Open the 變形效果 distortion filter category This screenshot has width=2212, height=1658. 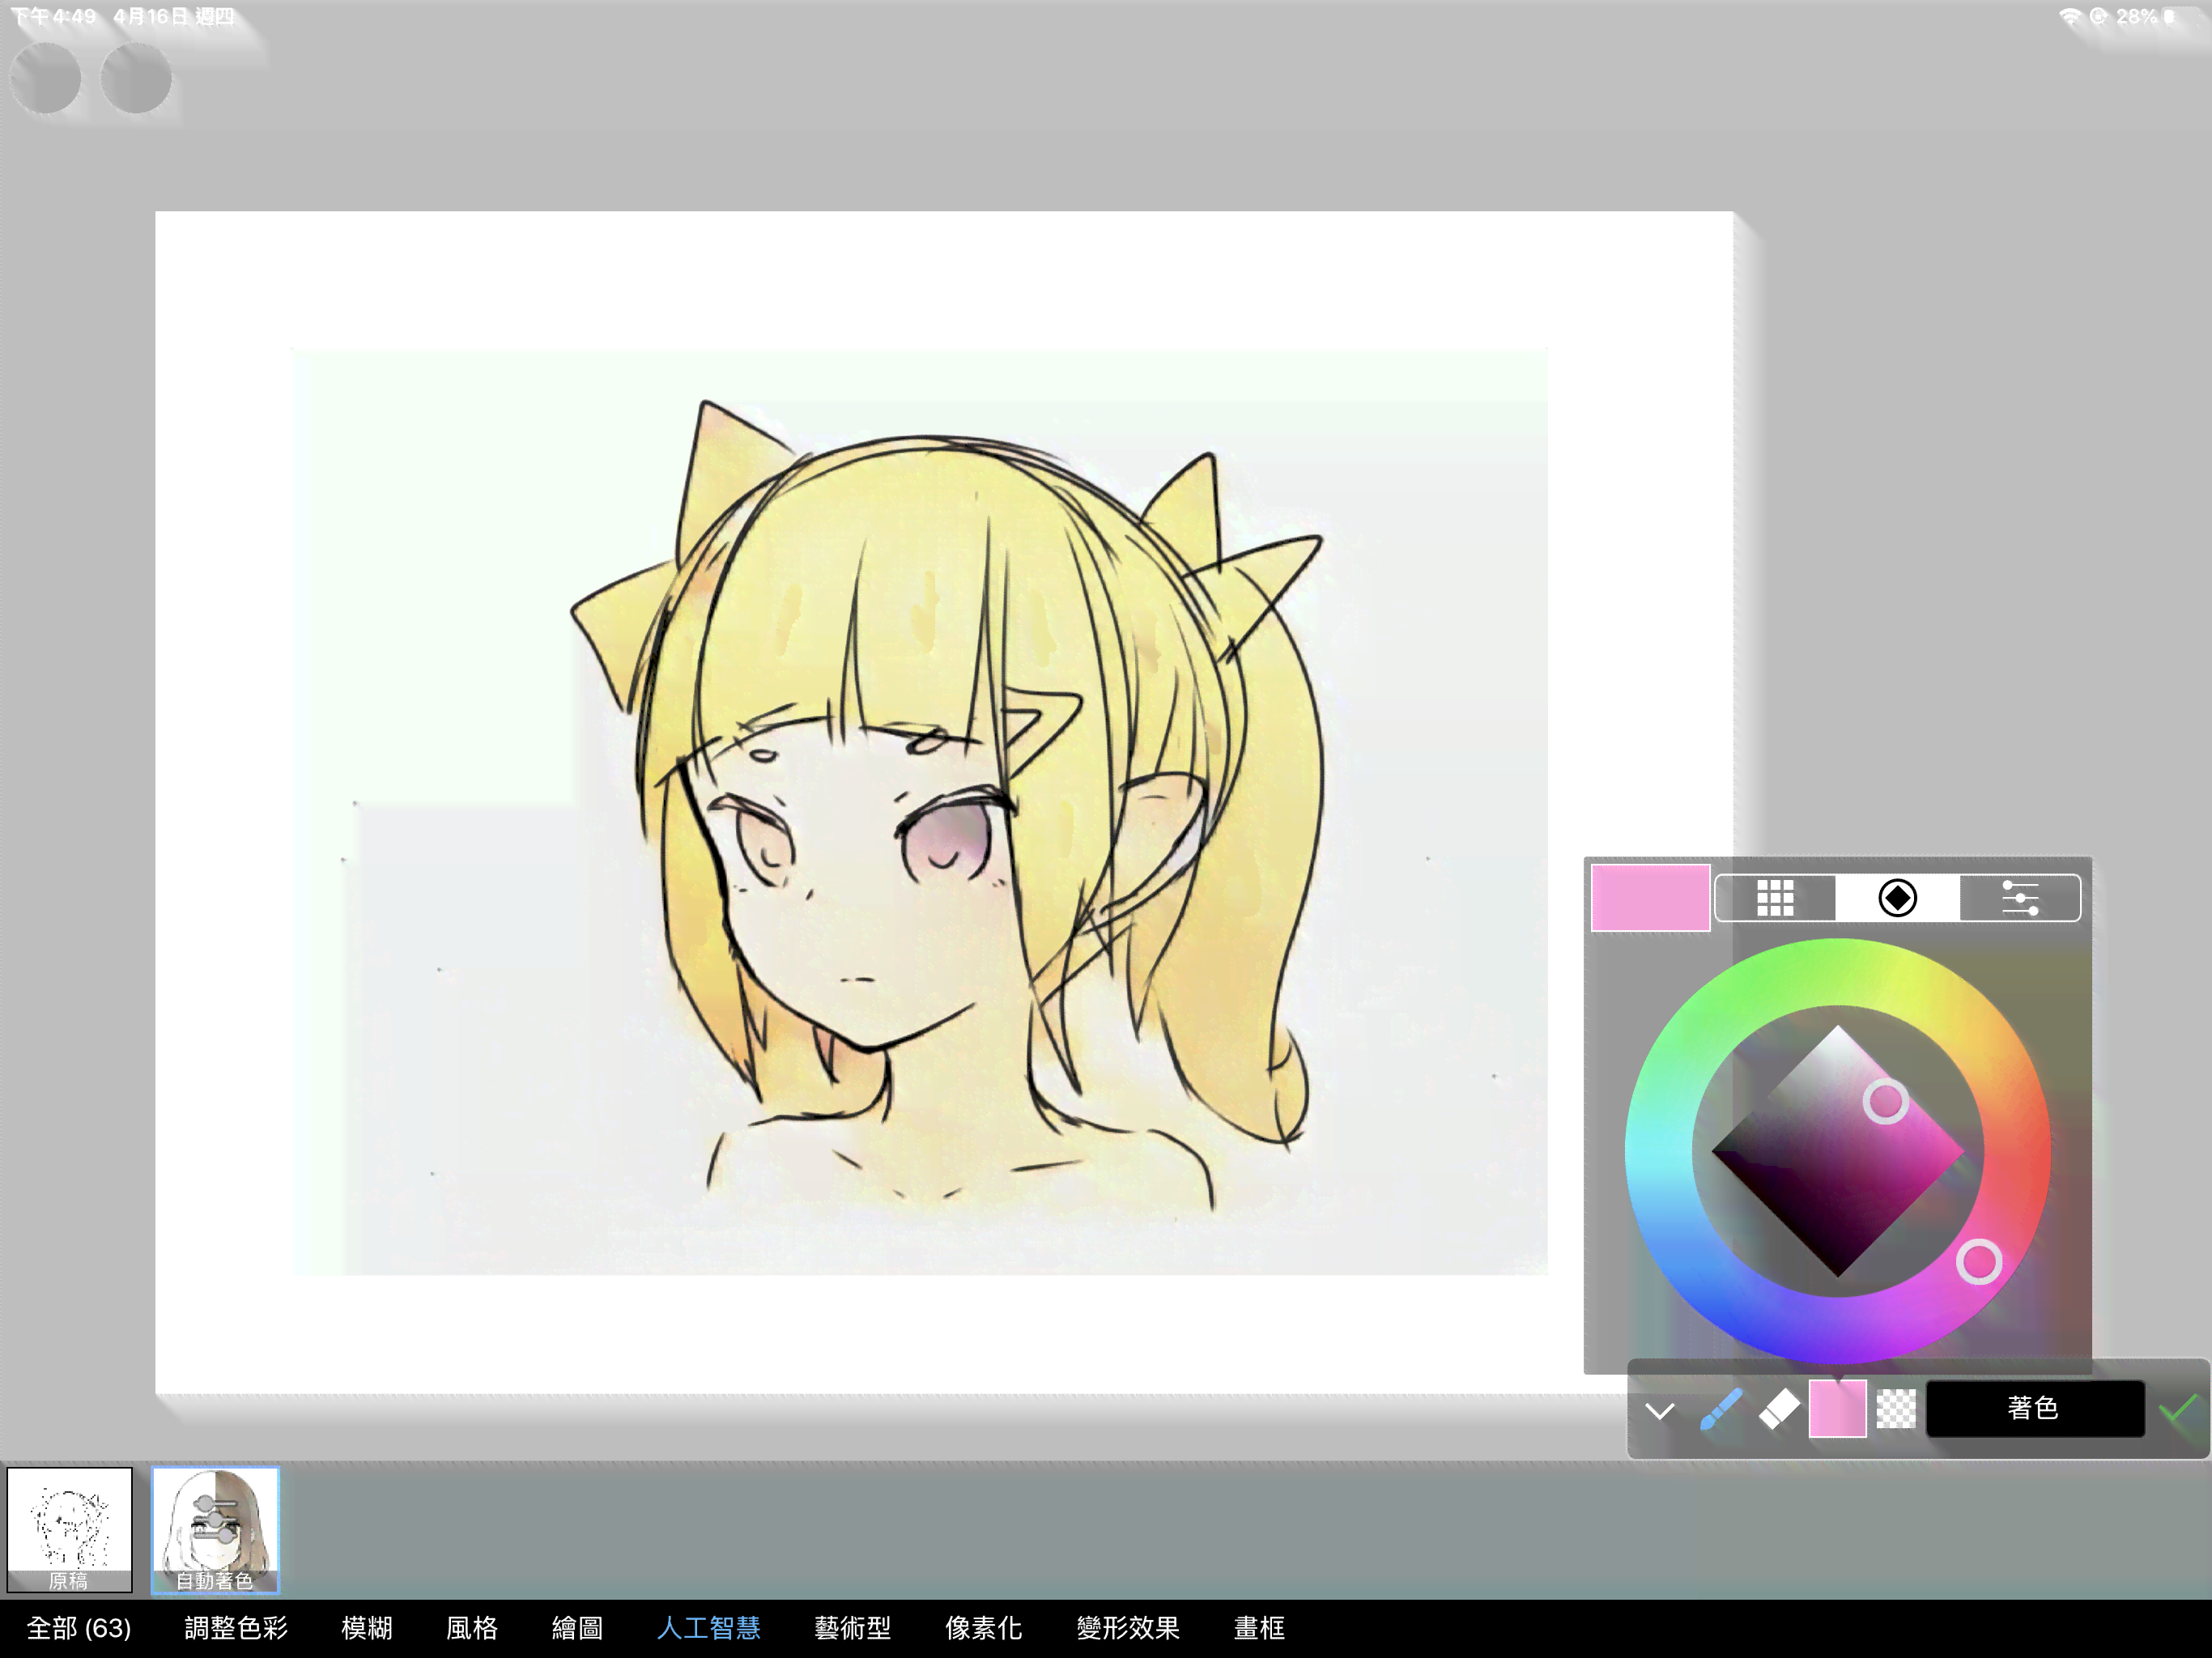tap(1128, 1628)
